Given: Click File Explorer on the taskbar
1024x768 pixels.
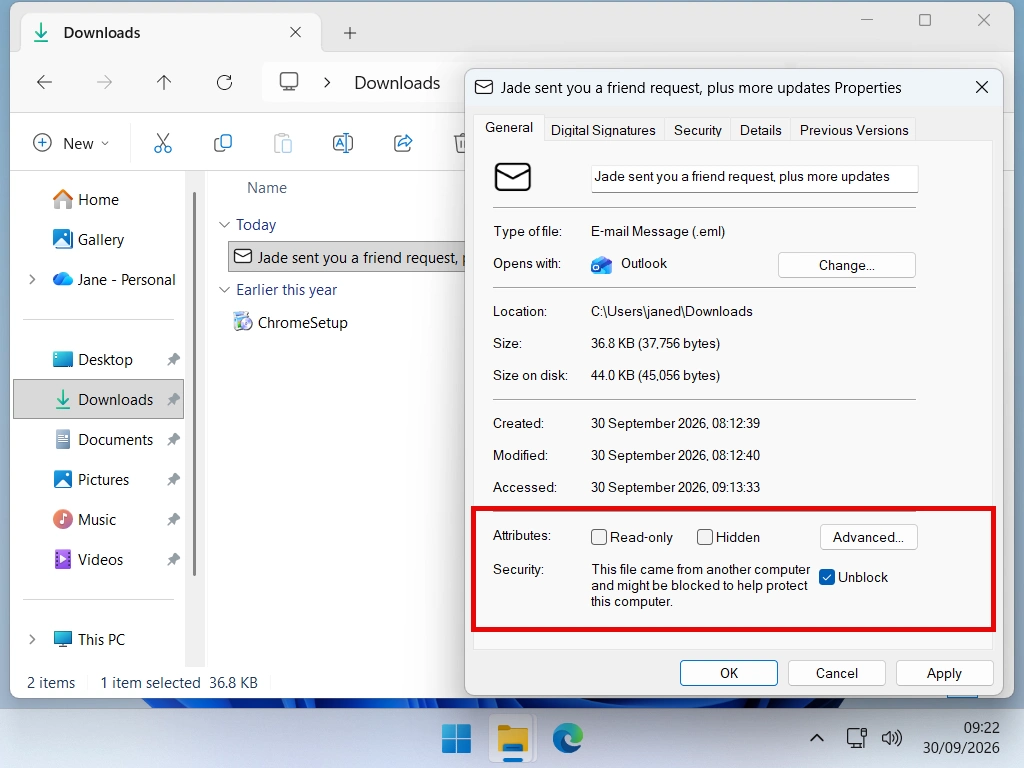Looking at the screenshot, I should [x=513, y=739].
